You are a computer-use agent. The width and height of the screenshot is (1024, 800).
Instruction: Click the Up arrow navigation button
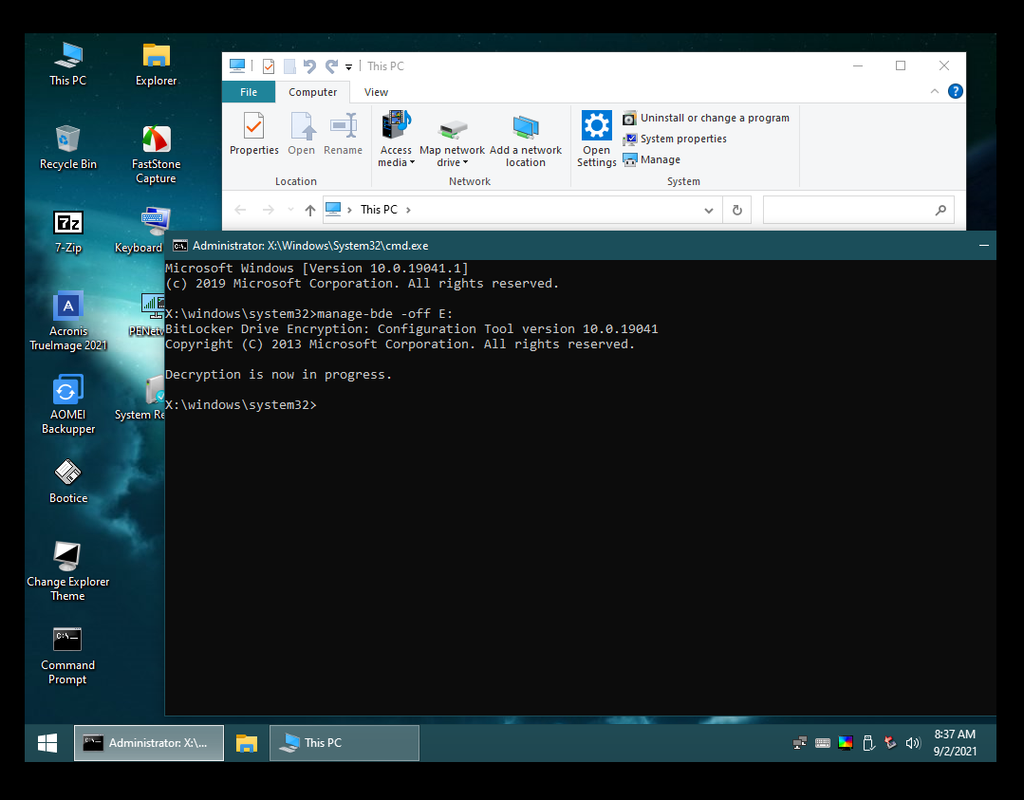pyautogui.click(x=310, y=210)
